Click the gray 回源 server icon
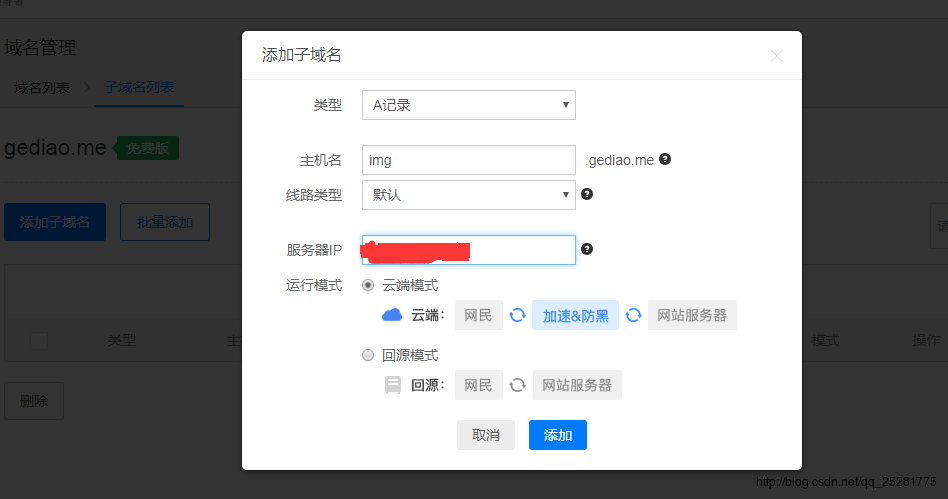 pyautogui.click(x=393, y=385)
